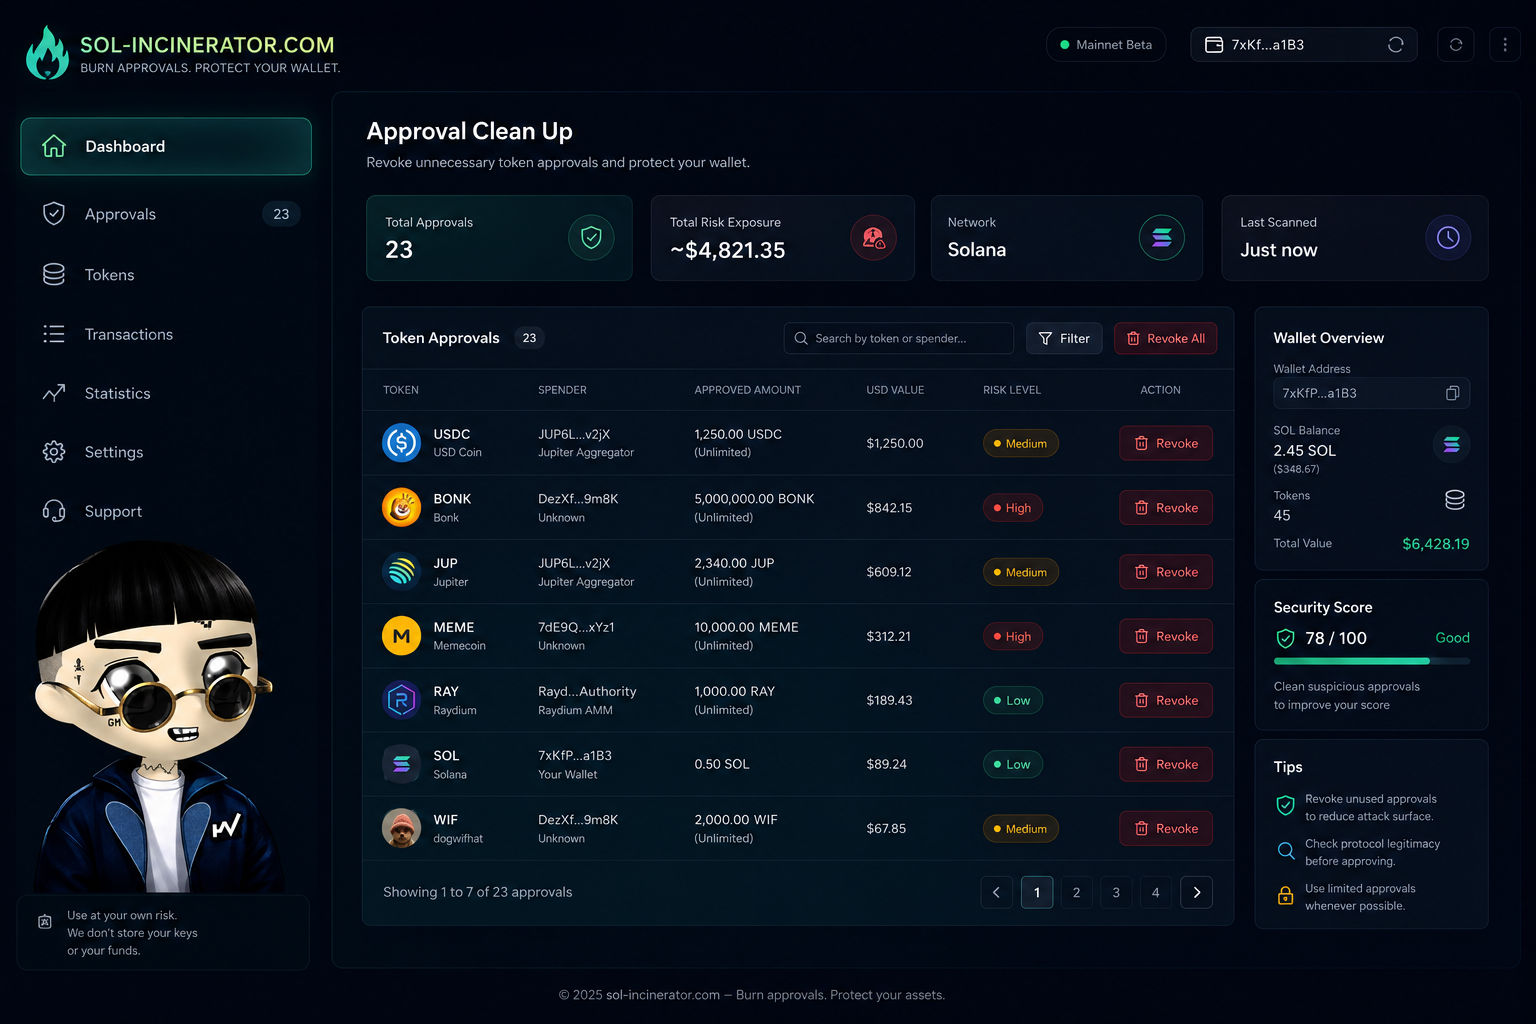The width and height of the screenshot is (1536, 1024).
Task: Select page 1 in pagination
Action: 1037,892
